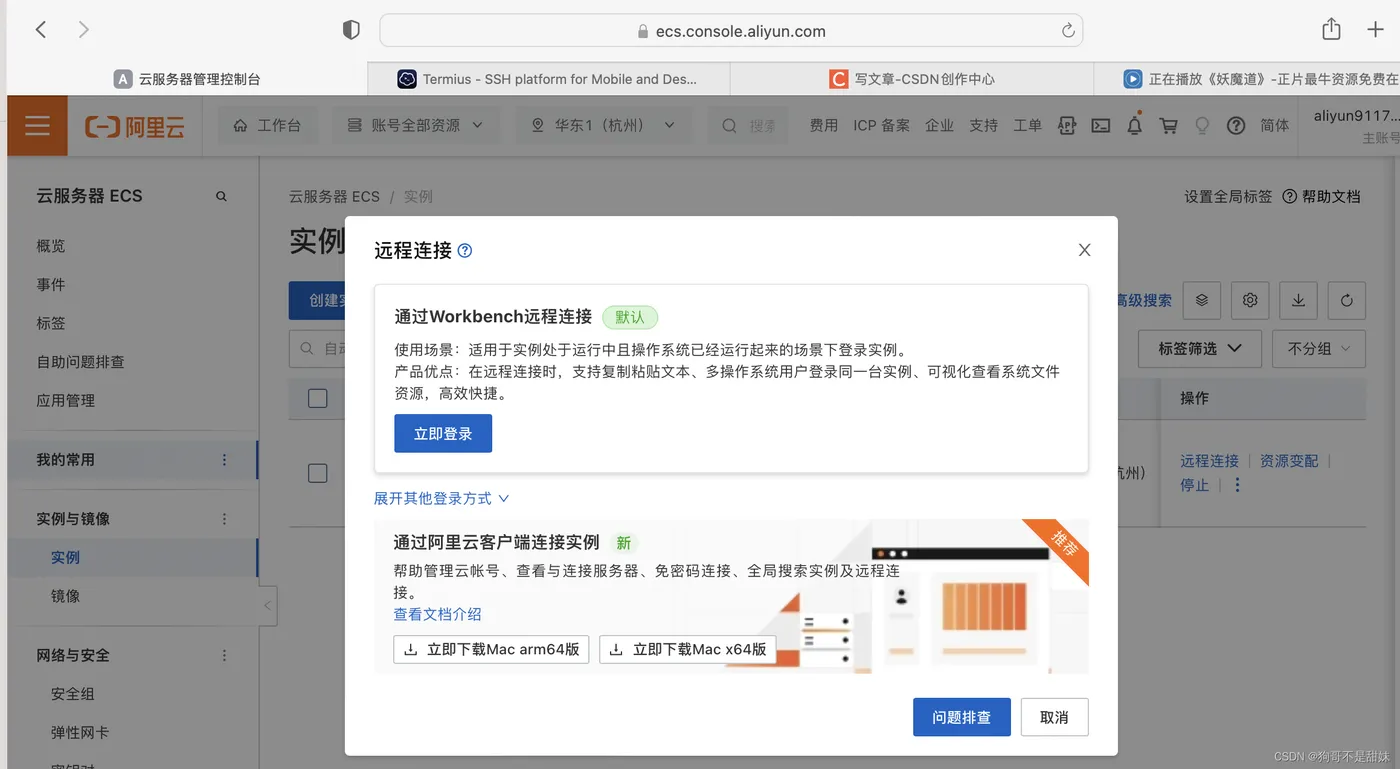Switch language via 简体
Screen dimensions: 1400x769
1275,125
